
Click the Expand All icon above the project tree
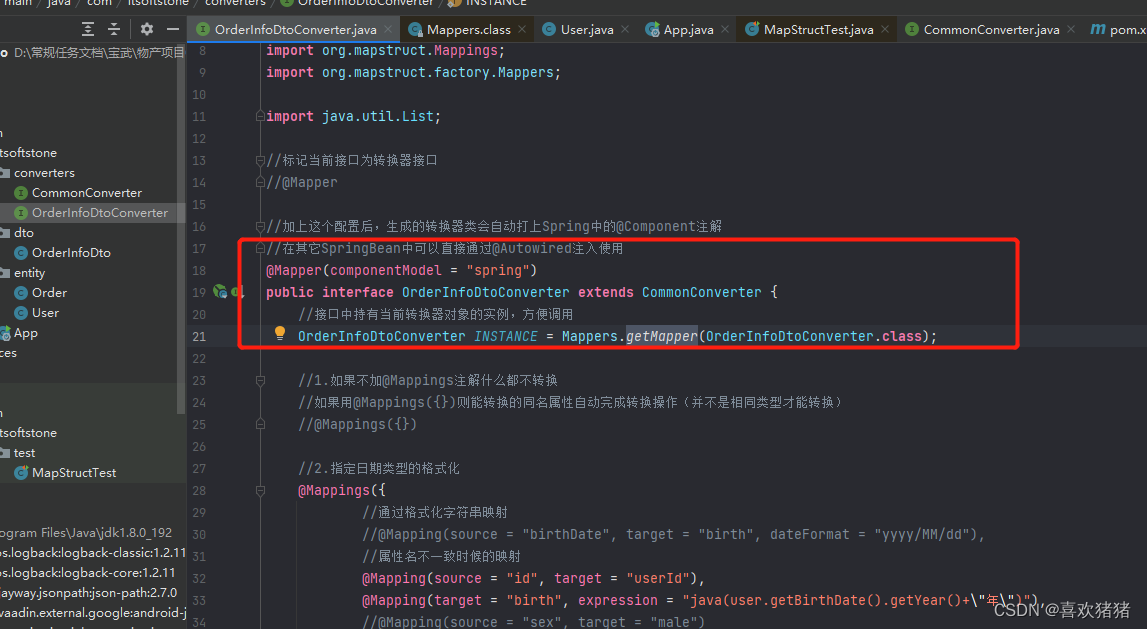[x=87, y=29]
